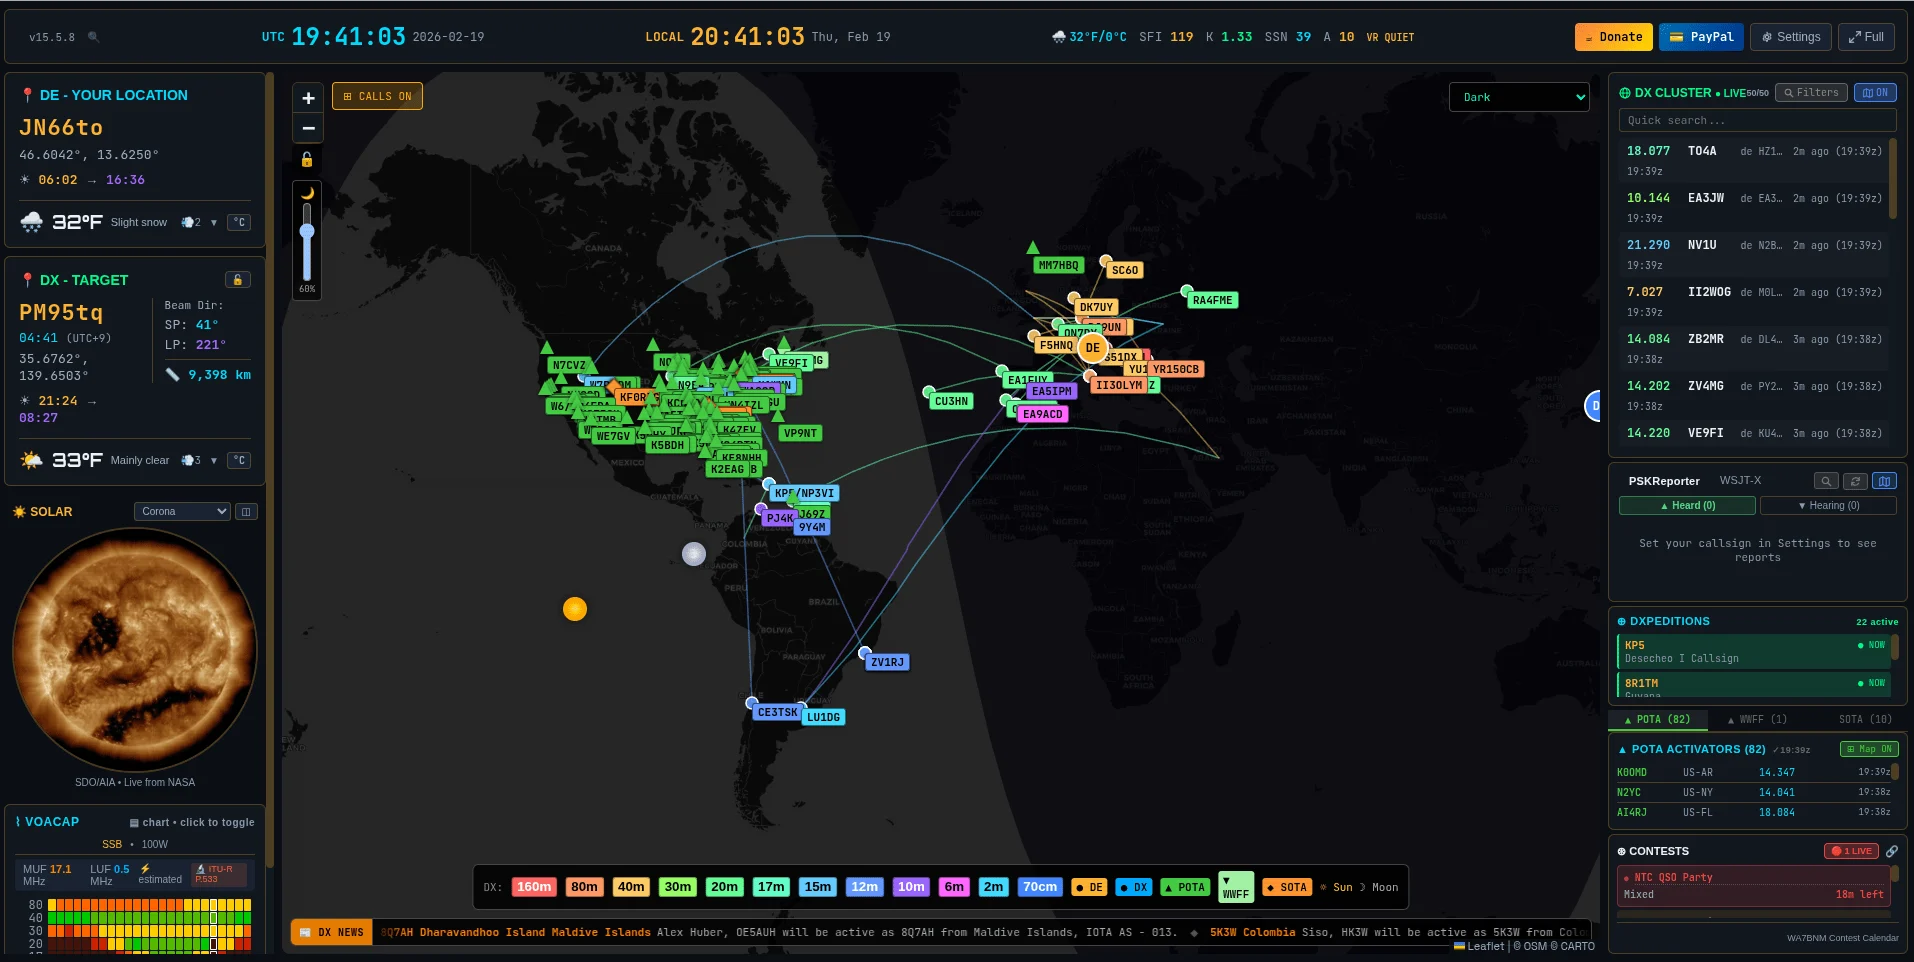
Task: Click the map lock padlock icon
Action: (307, 160)
